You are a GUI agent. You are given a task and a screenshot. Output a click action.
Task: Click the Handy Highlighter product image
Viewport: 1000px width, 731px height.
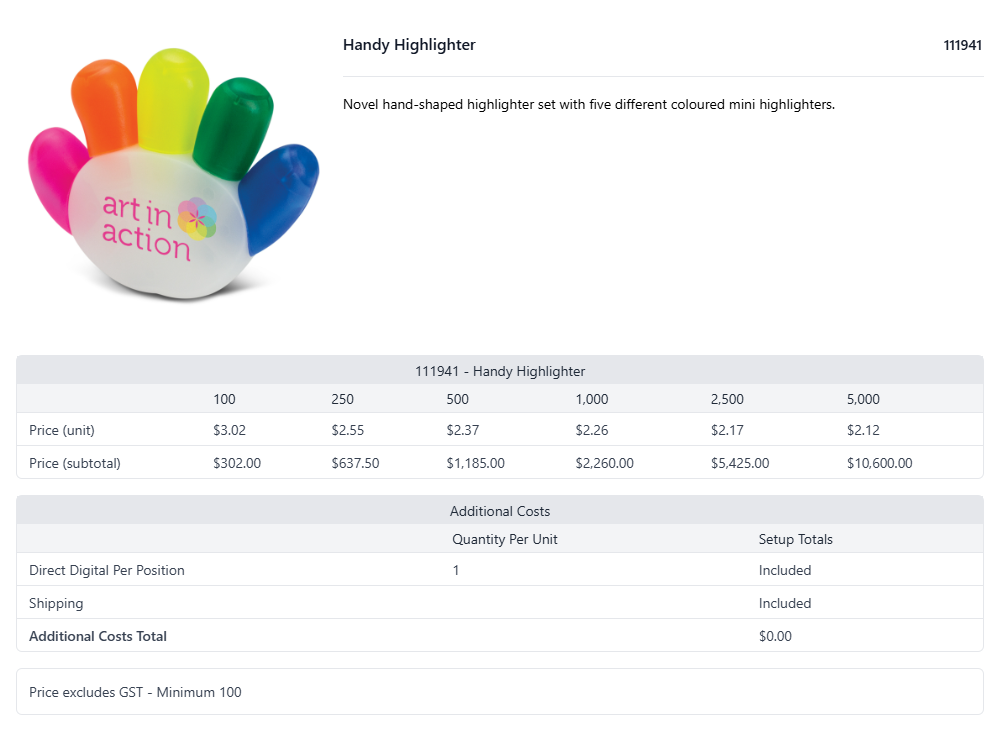(173, 174)
